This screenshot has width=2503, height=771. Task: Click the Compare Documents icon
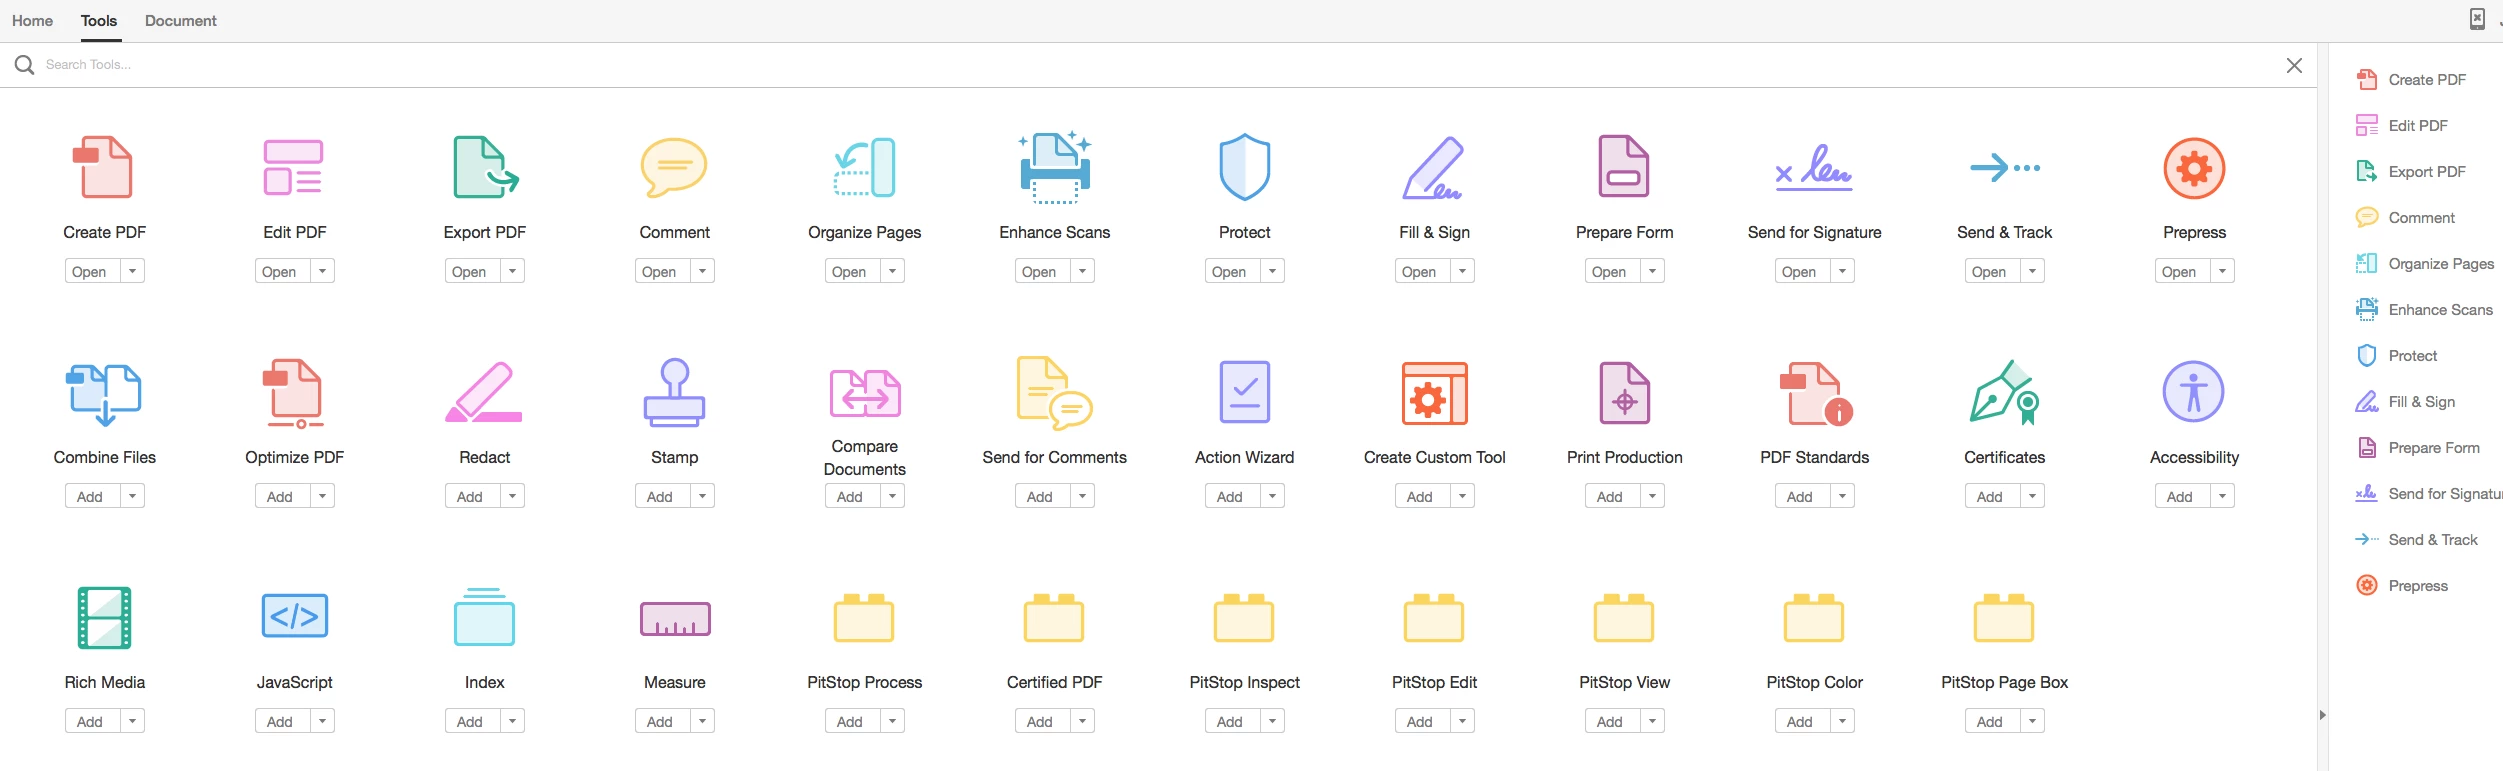[865, 392]
